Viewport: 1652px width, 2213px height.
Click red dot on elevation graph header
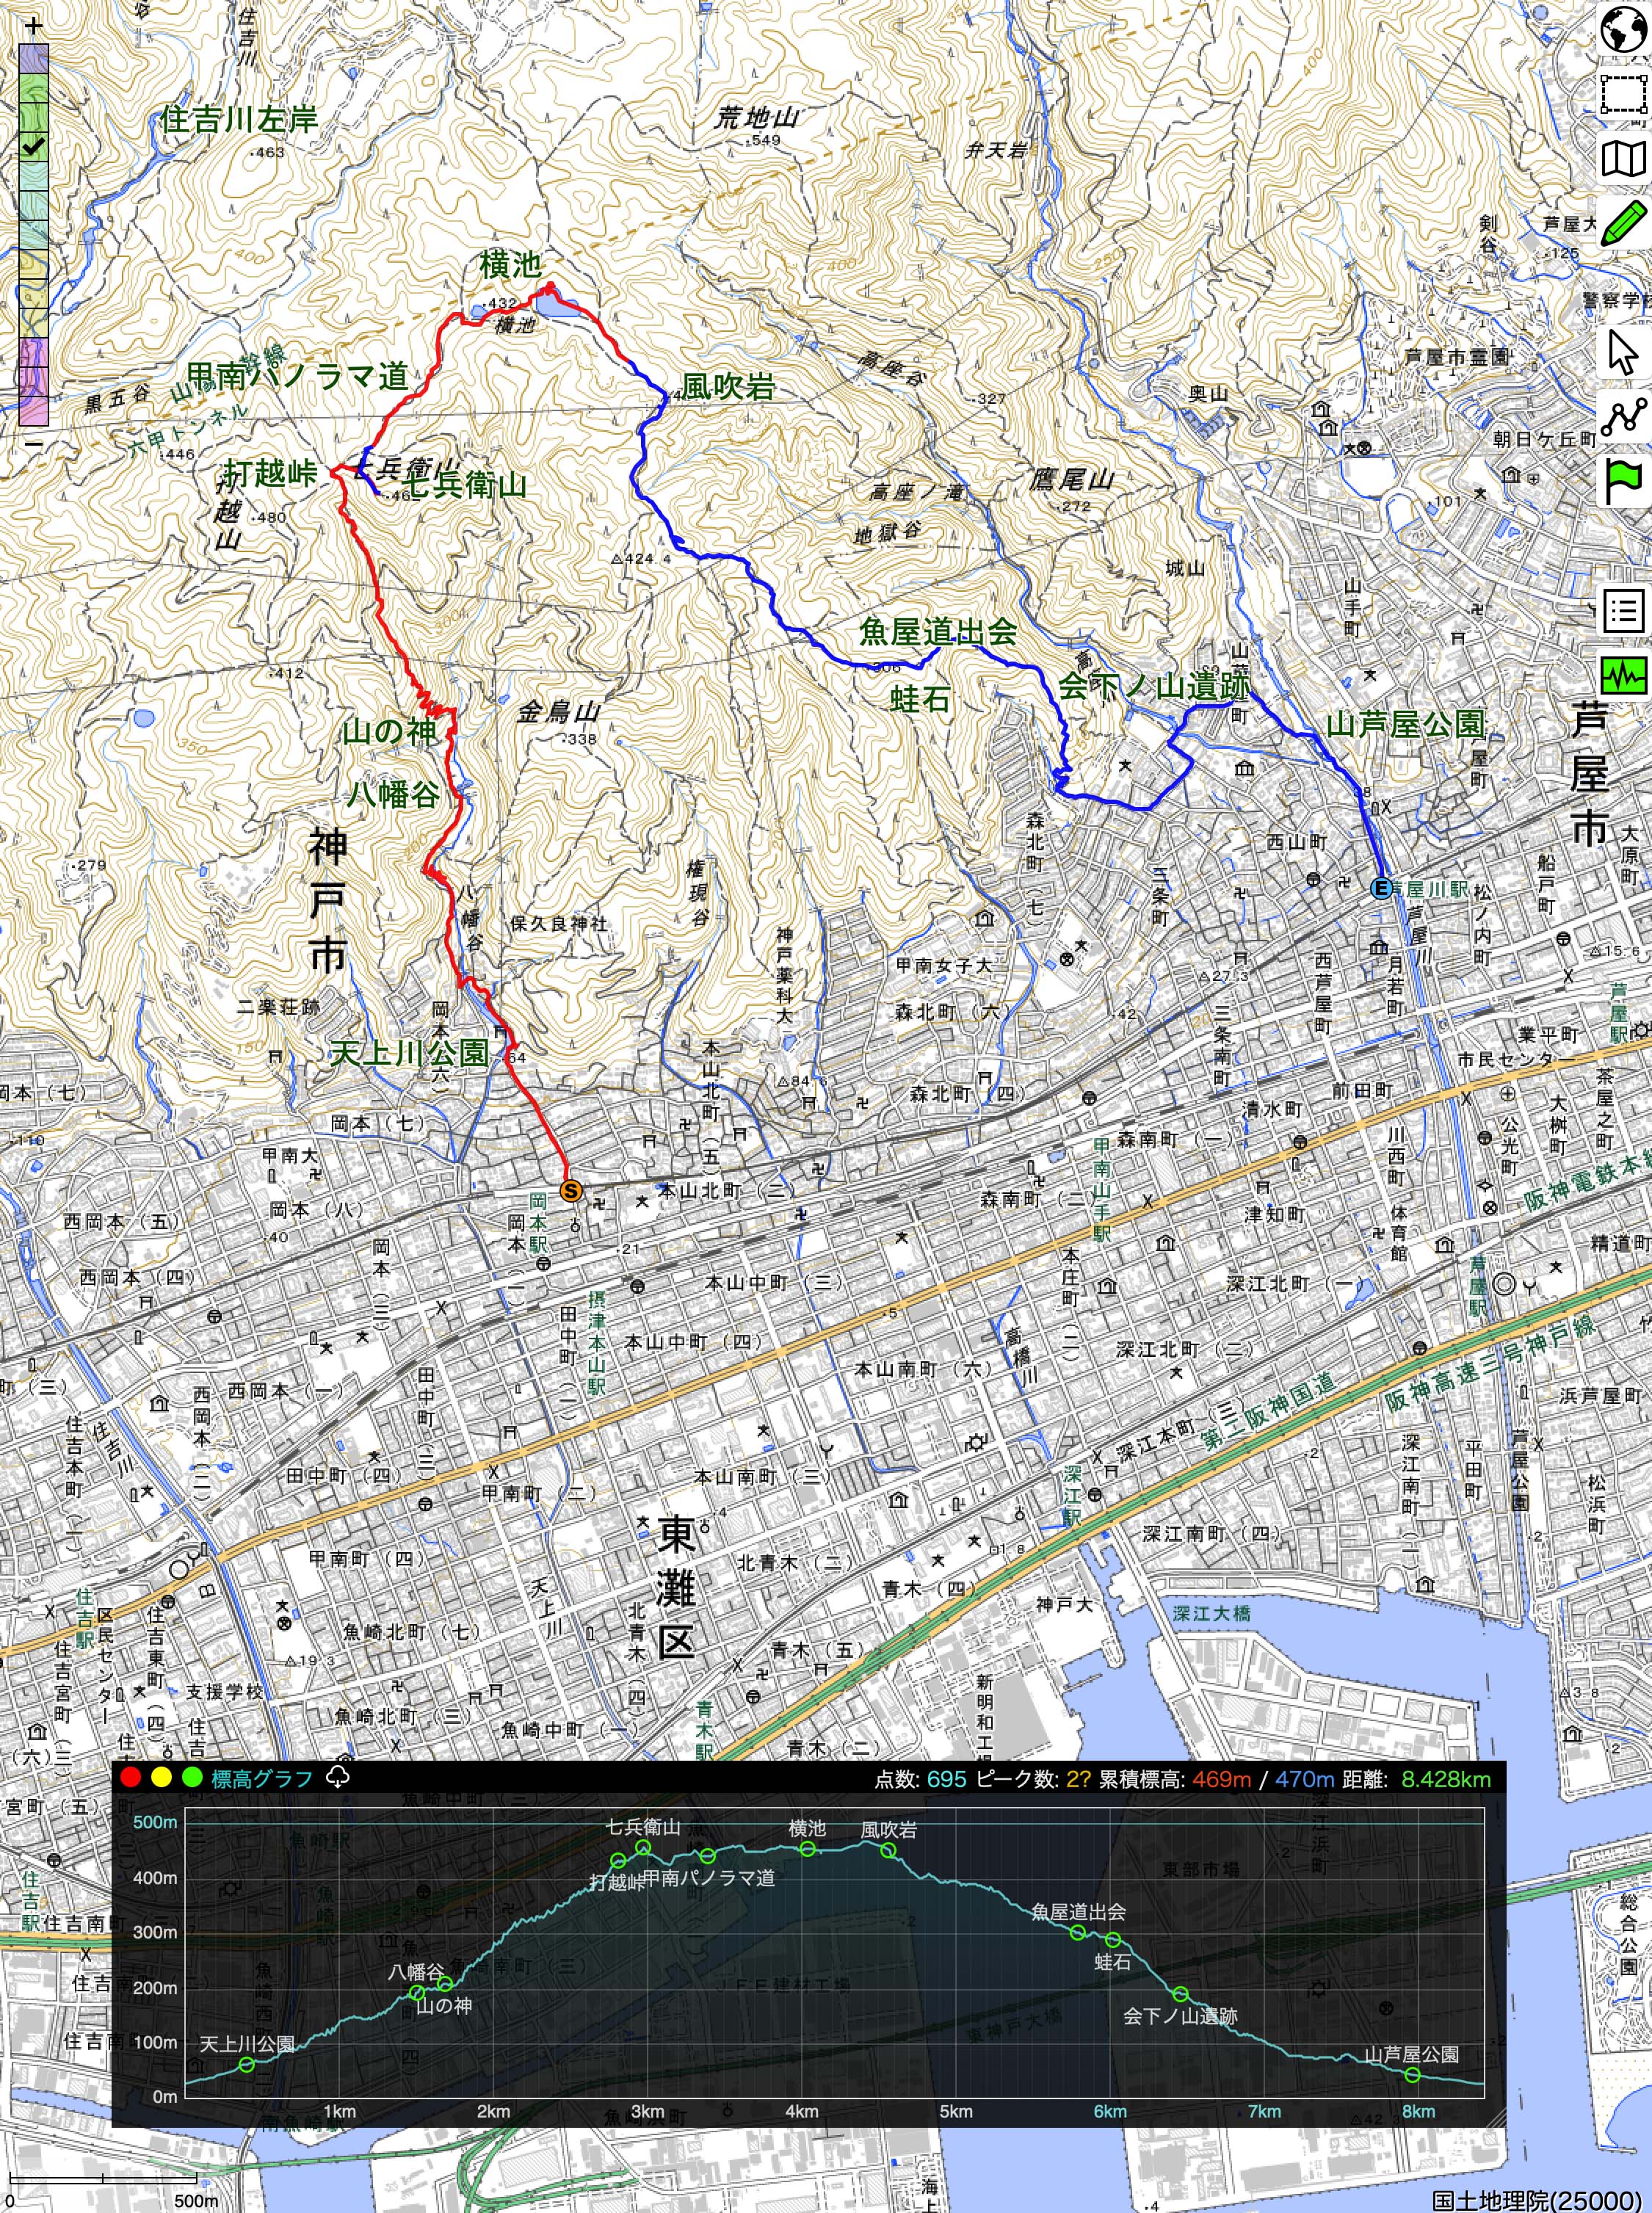tap(130, 1778)
